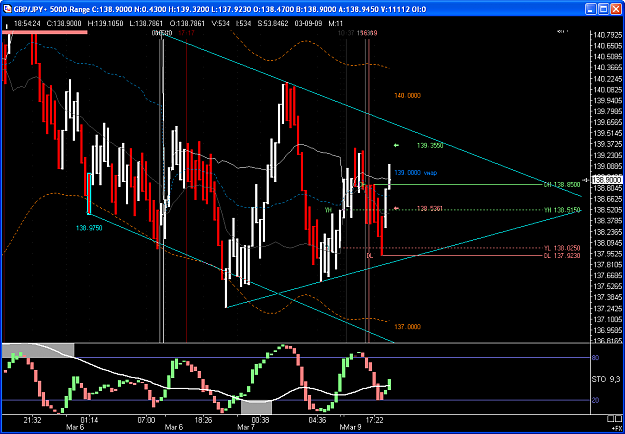The height and width of the screenshot is (434, 625).
Task: Click the STO 9,3 indicator label
Action: point(605,379)
